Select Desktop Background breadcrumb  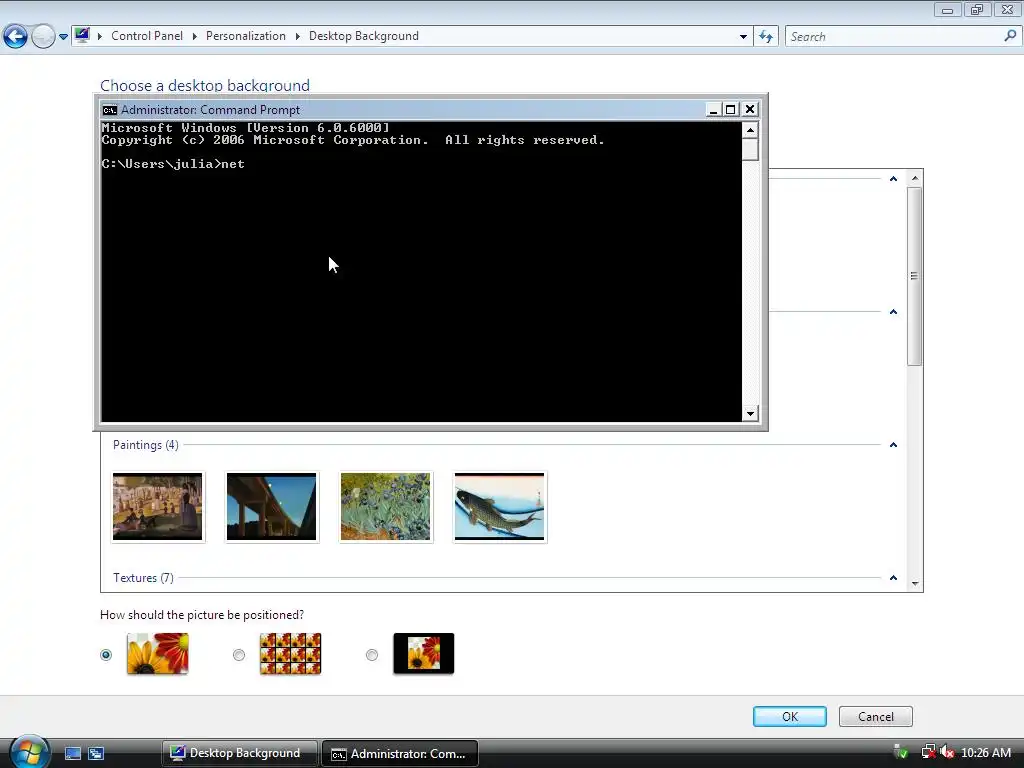(x=364, y=36)
